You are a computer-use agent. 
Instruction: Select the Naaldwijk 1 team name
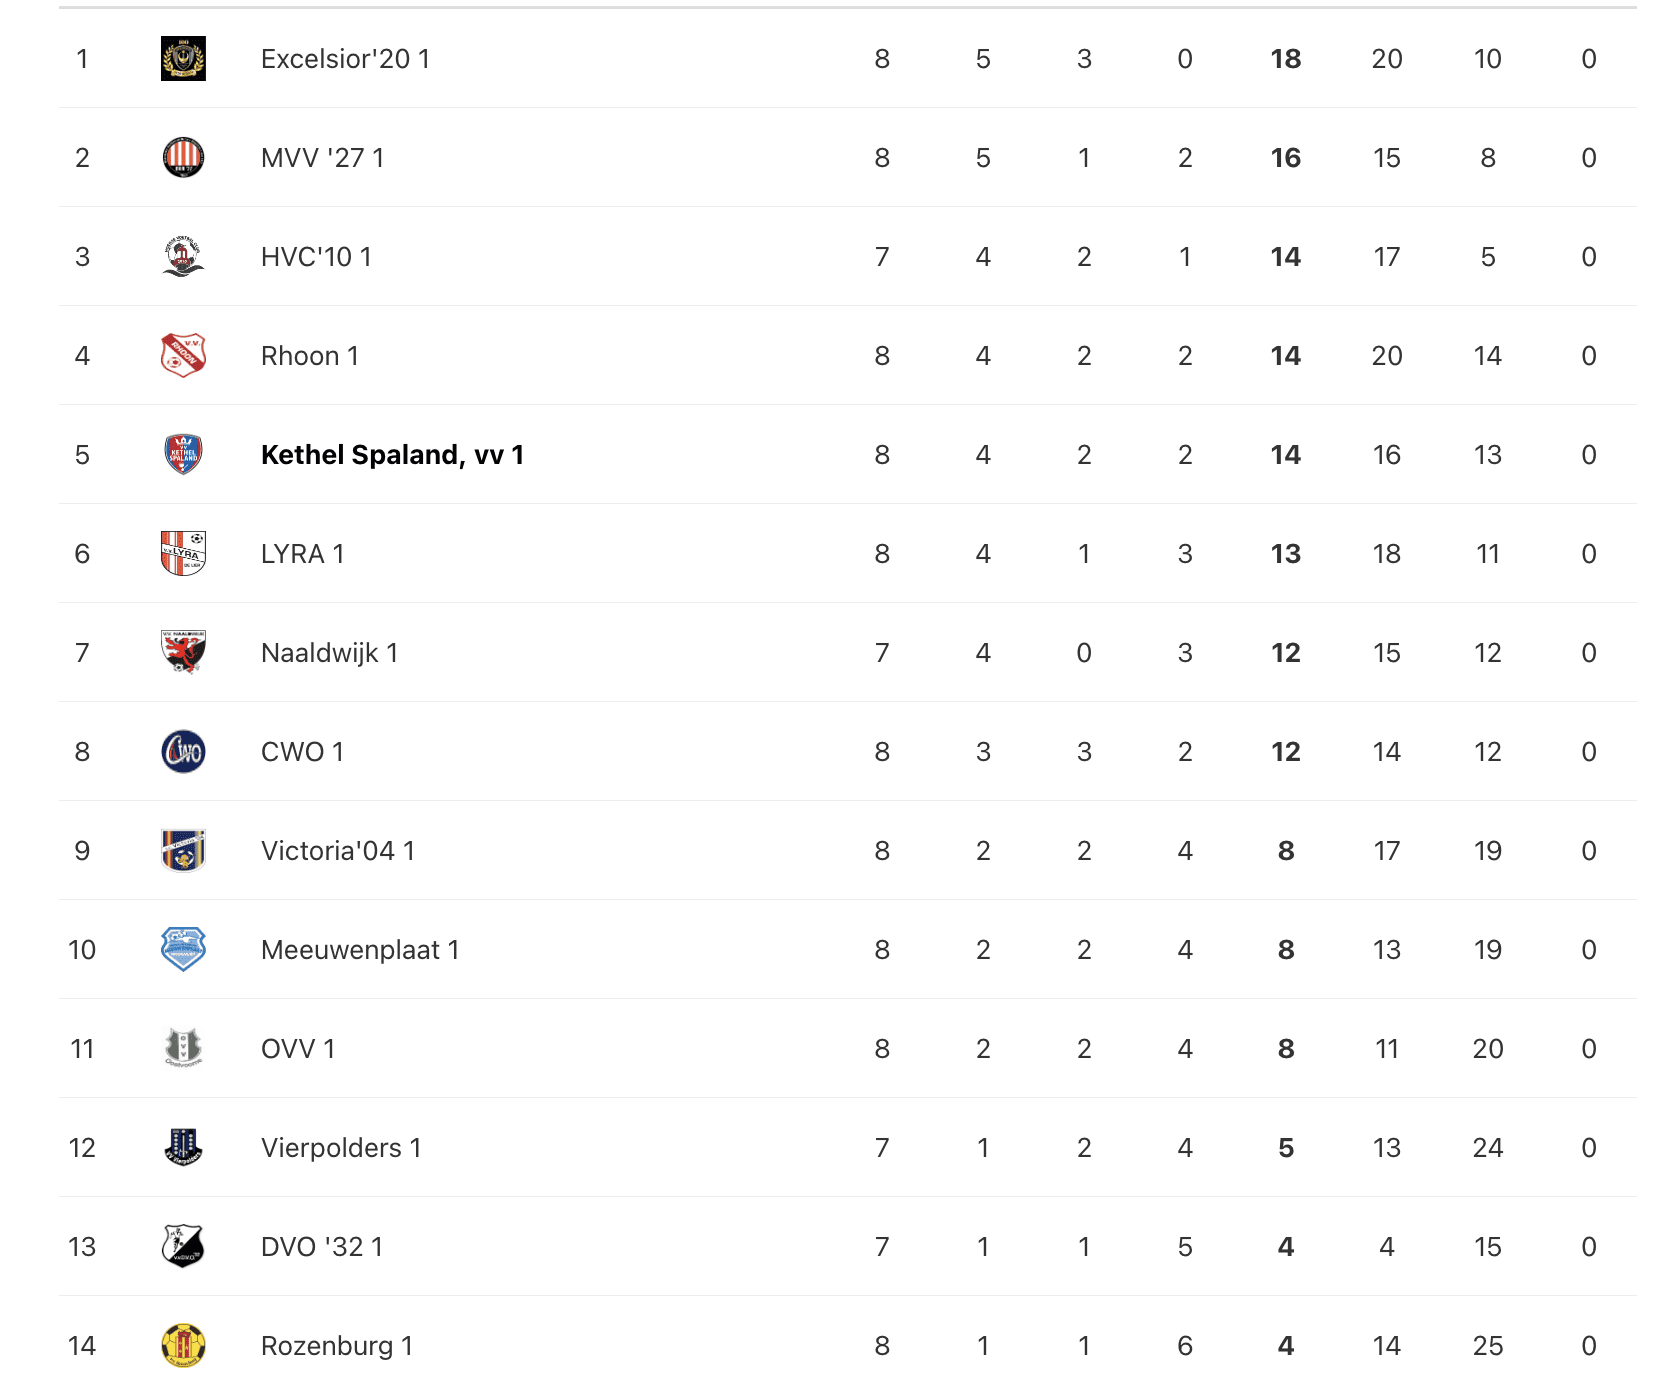click(329, 653)
